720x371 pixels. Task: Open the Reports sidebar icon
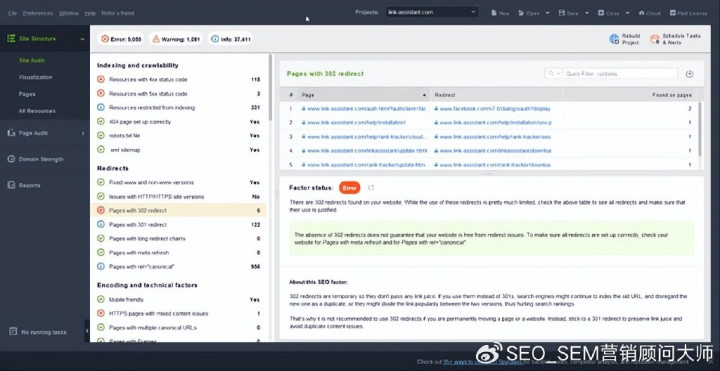(x=11, y=186)
